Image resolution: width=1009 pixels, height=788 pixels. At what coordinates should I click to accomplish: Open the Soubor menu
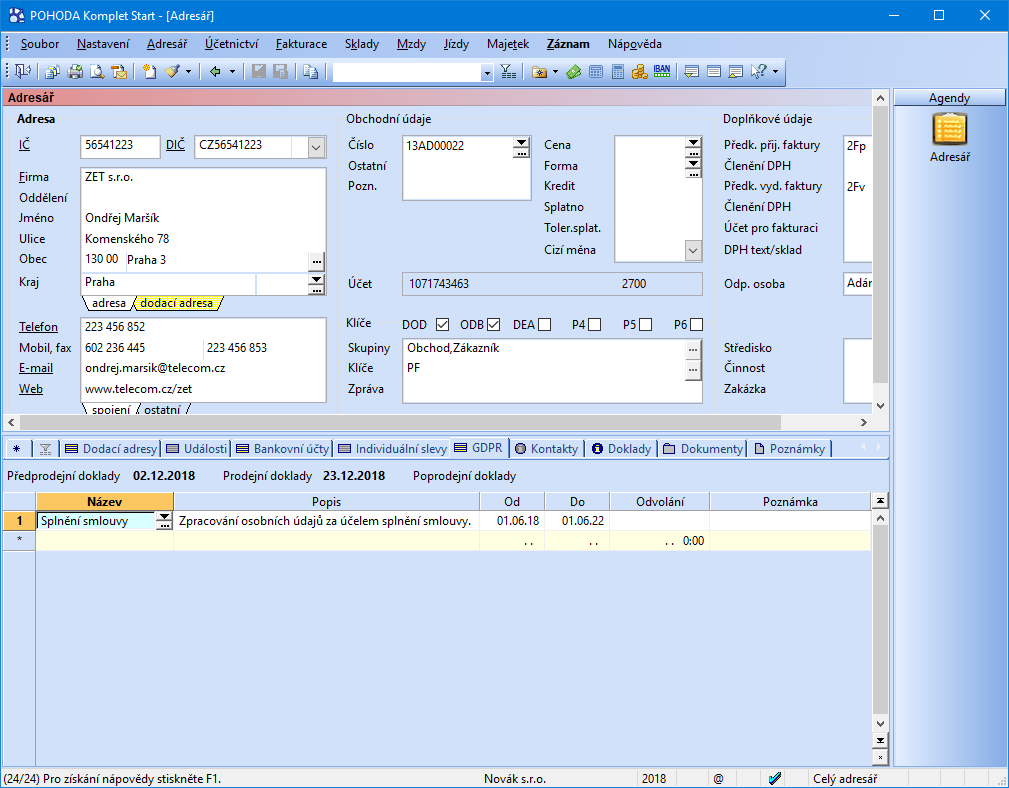(x=40, y=44)
